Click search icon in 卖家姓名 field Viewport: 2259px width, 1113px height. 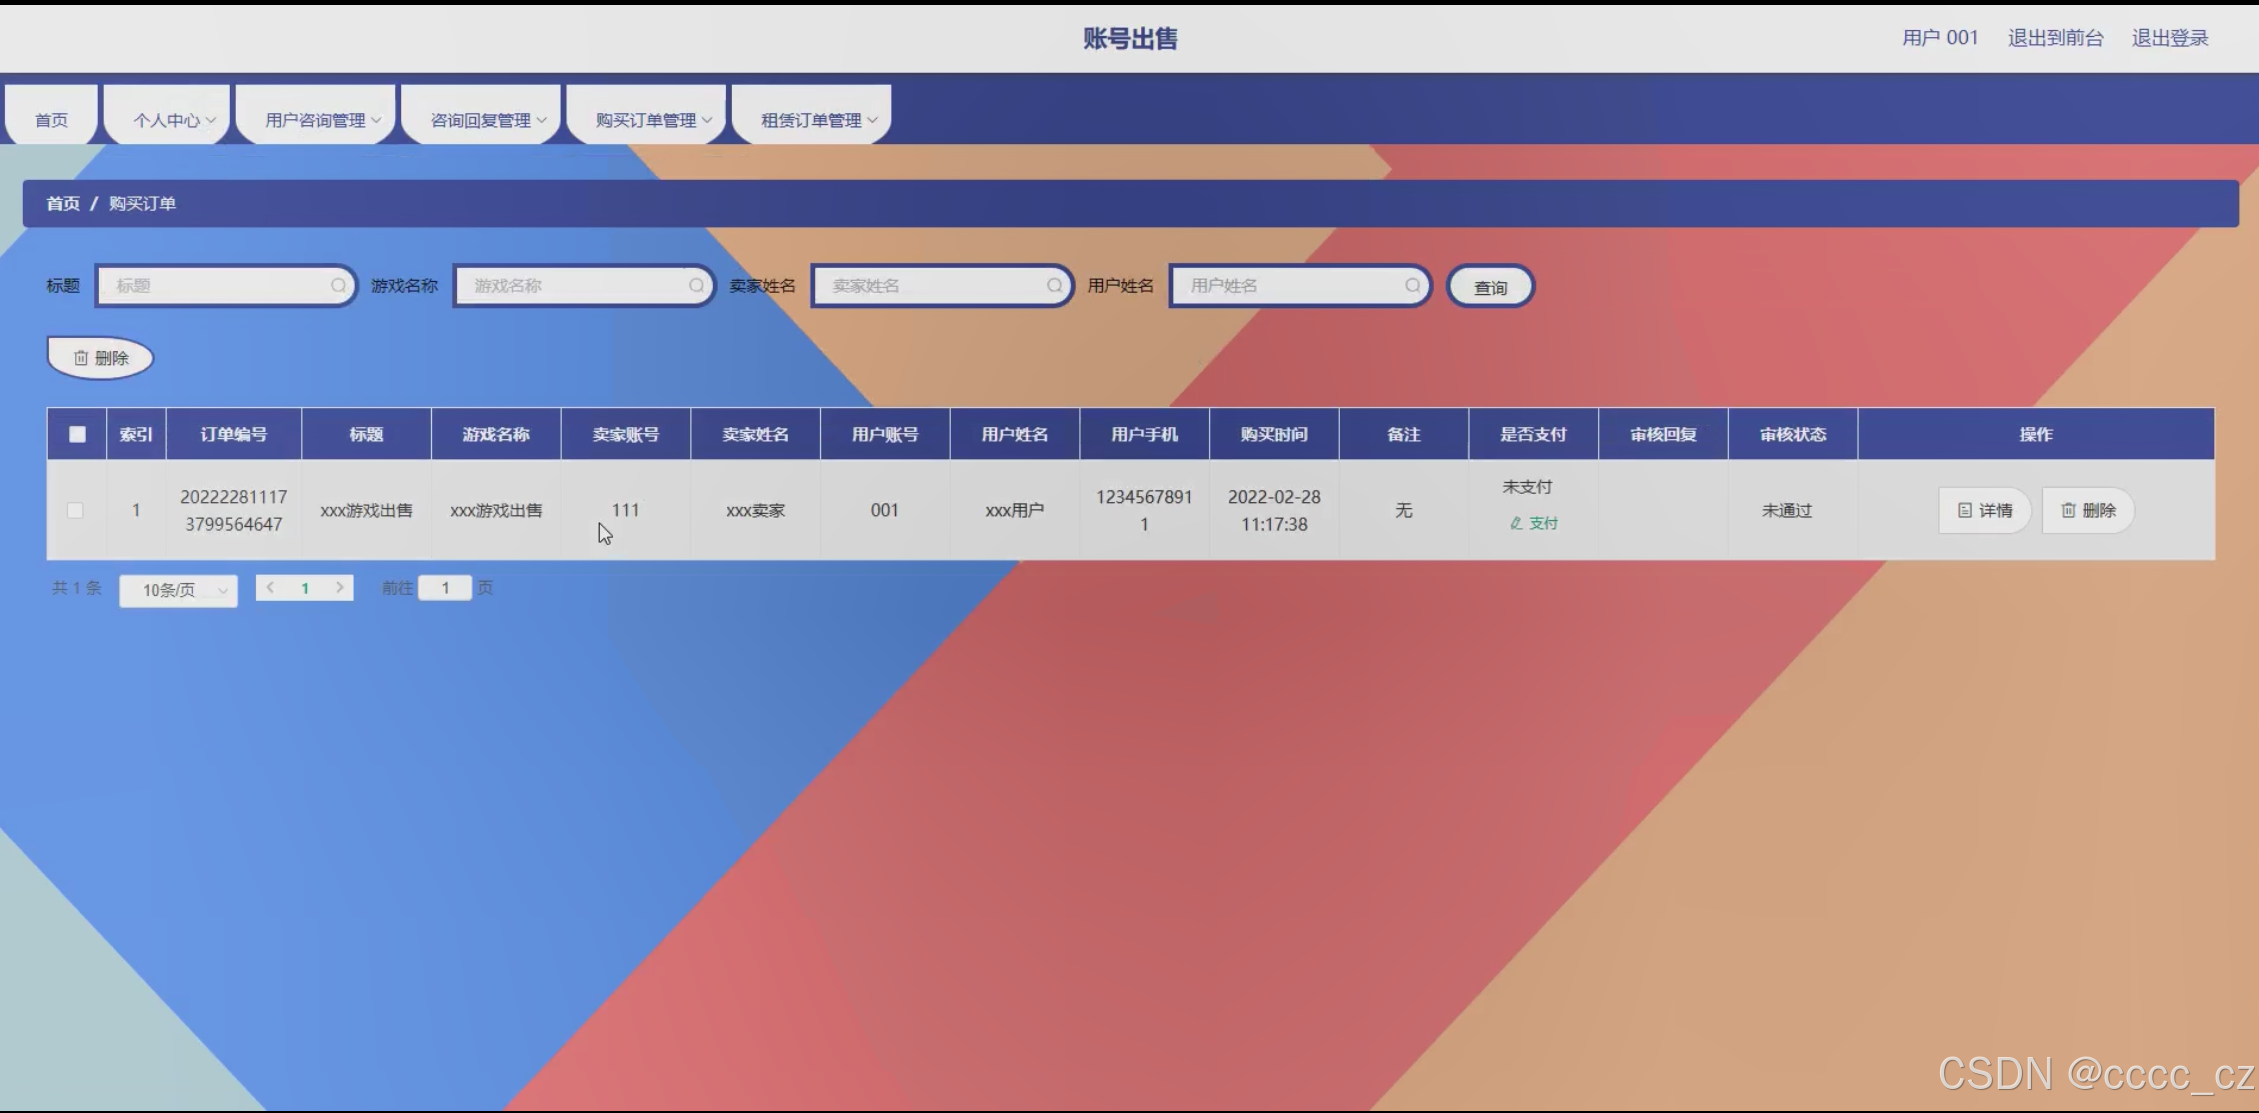pos(1054,286)
